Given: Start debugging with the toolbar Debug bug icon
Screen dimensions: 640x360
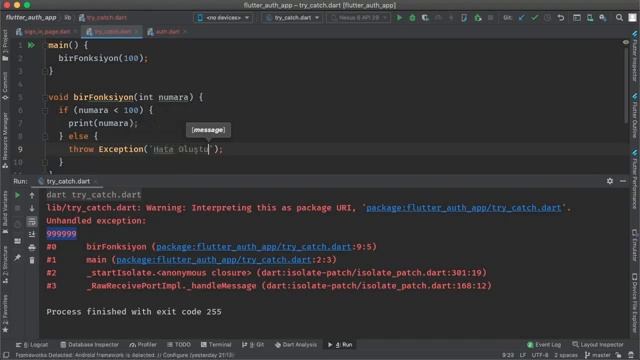Looking at the screenshot, I should click(412, 18).
